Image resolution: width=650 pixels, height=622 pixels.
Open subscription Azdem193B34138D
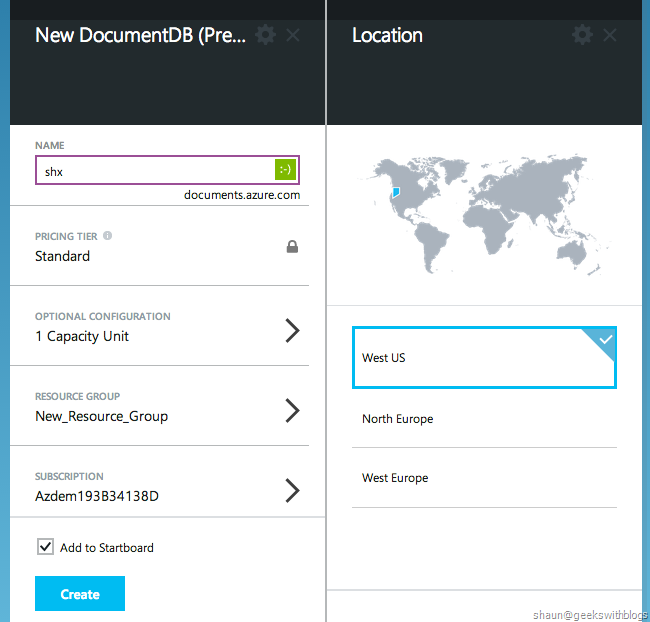click(x=97, y=496)
